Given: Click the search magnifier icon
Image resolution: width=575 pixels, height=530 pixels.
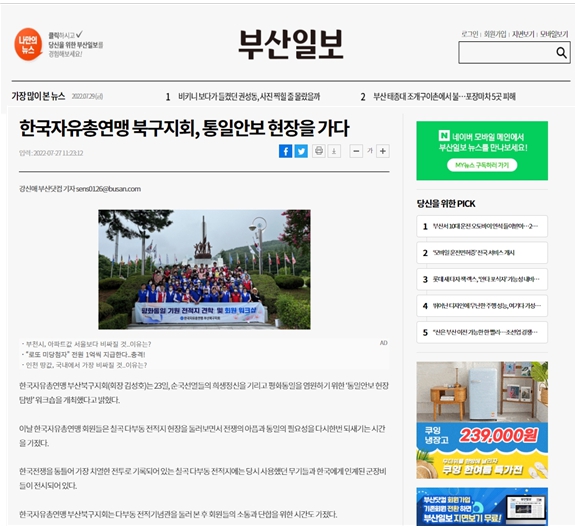Looking at the screenshot, I should tap(561, 53).
